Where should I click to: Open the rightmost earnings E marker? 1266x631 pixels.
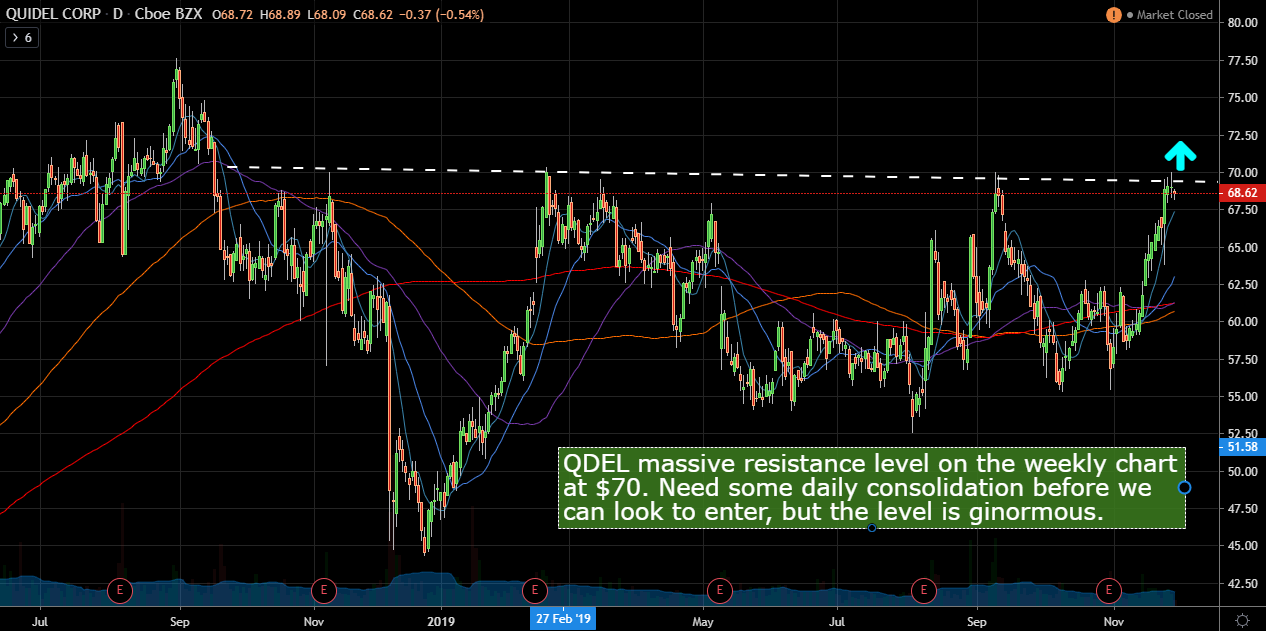(1107, 590)
